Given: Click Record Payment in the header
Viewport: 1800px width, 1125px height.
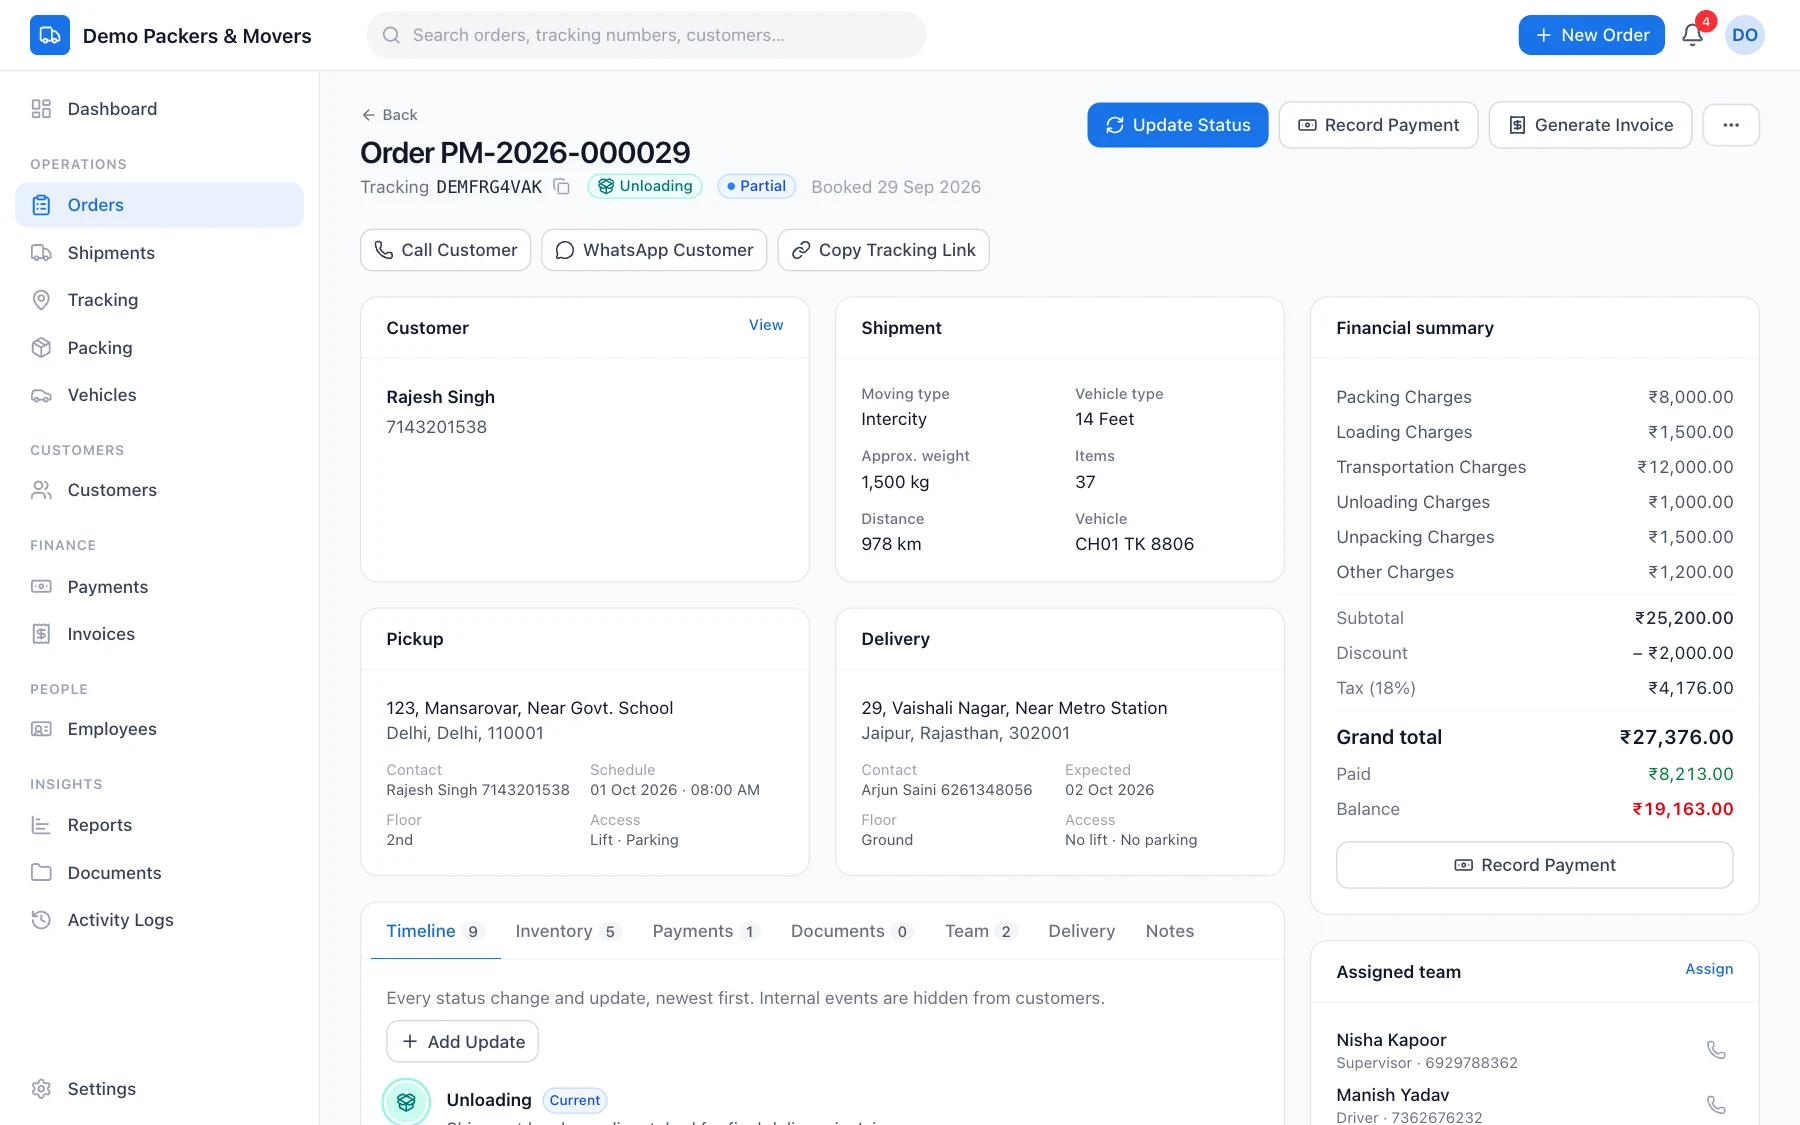Looking at the screenshot, I should coord(1378,125).
